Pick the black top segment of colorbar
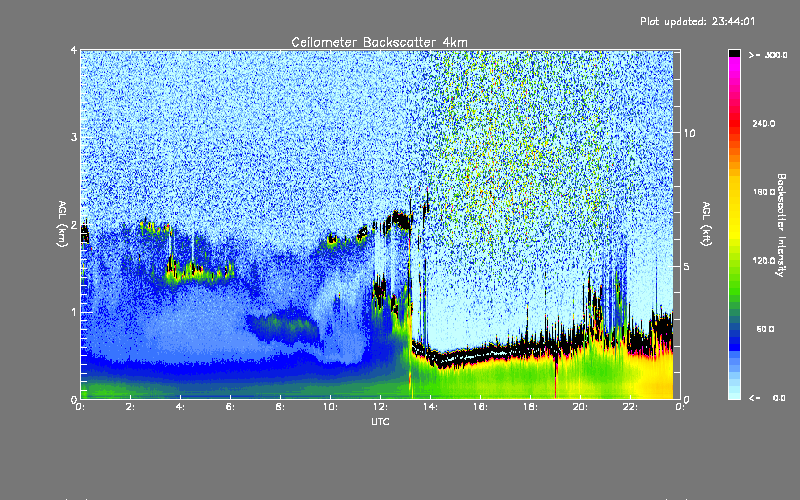 [x=734, y=53]
